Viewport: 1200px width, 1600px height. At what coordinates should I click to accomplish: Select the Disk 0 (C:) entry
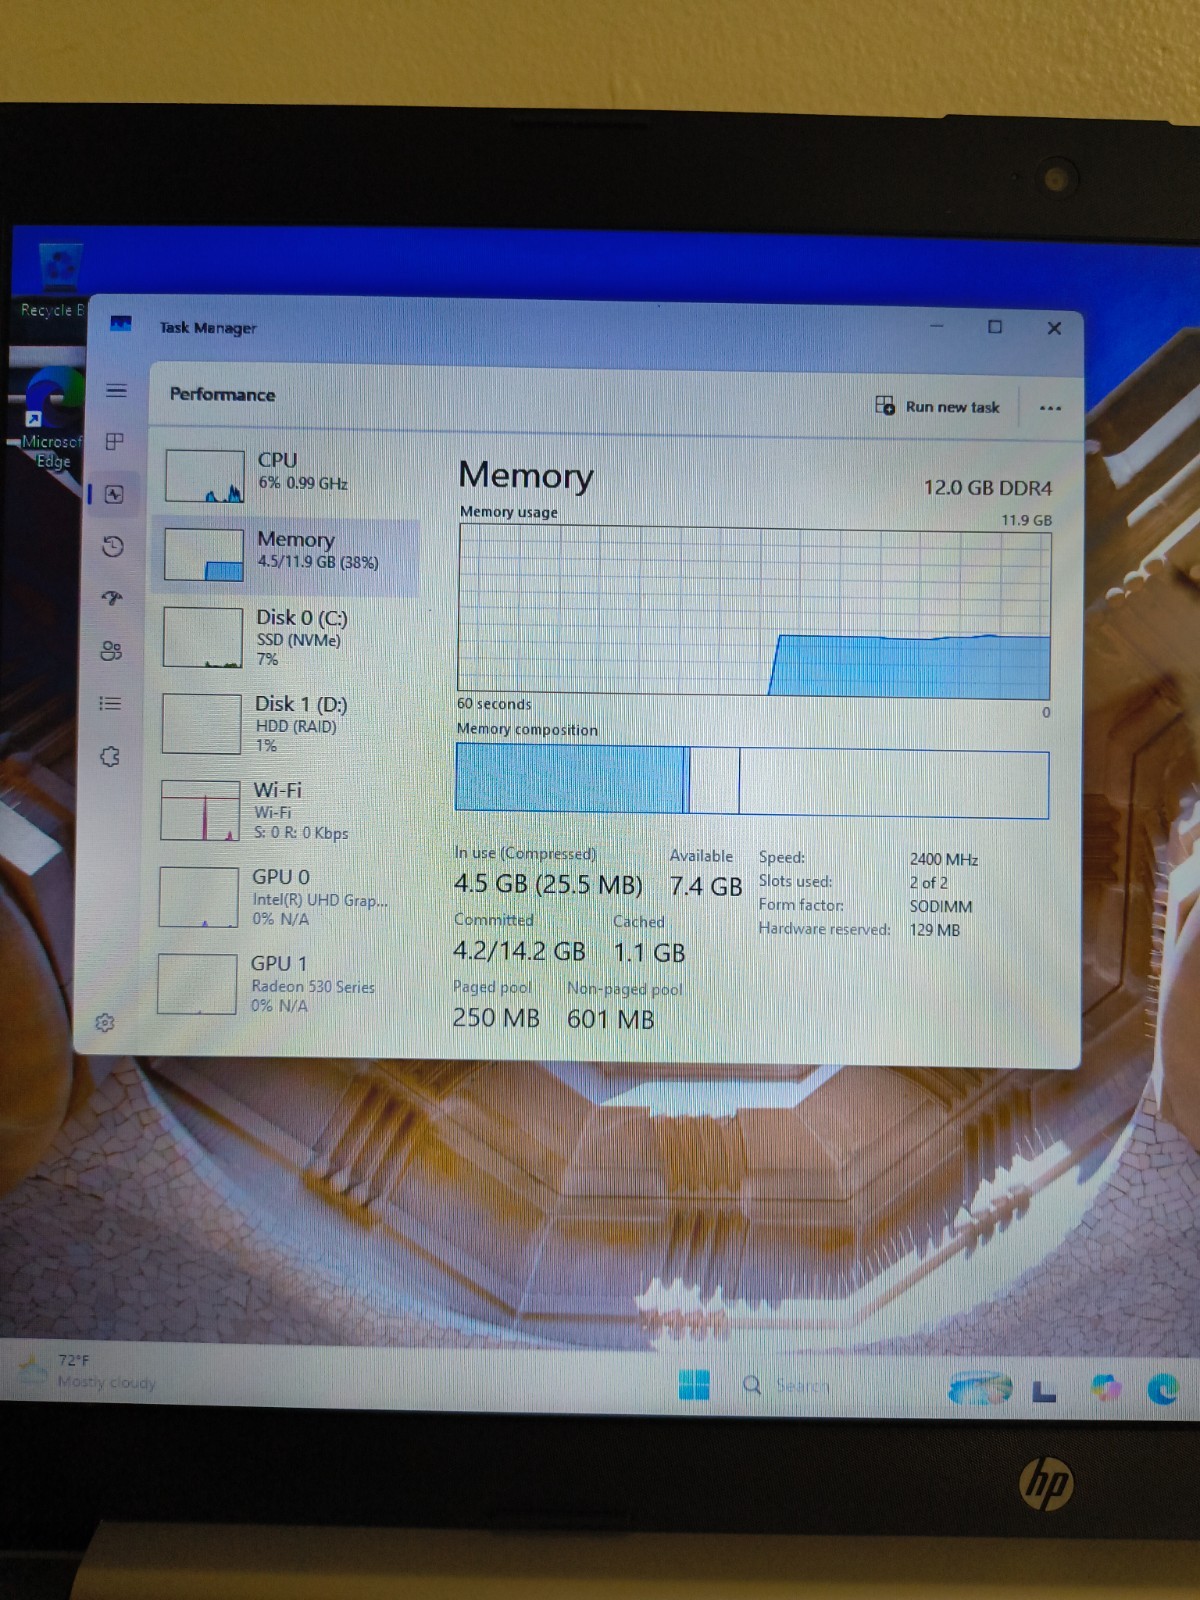(x=287, y=637)
